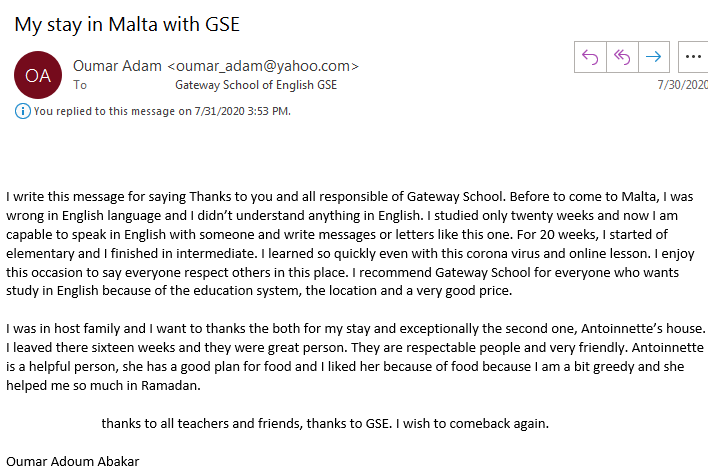This screenshot has width=708, height=473.
Task: Open the More actions ellipsis menu
Action: [x=693, y=57]
